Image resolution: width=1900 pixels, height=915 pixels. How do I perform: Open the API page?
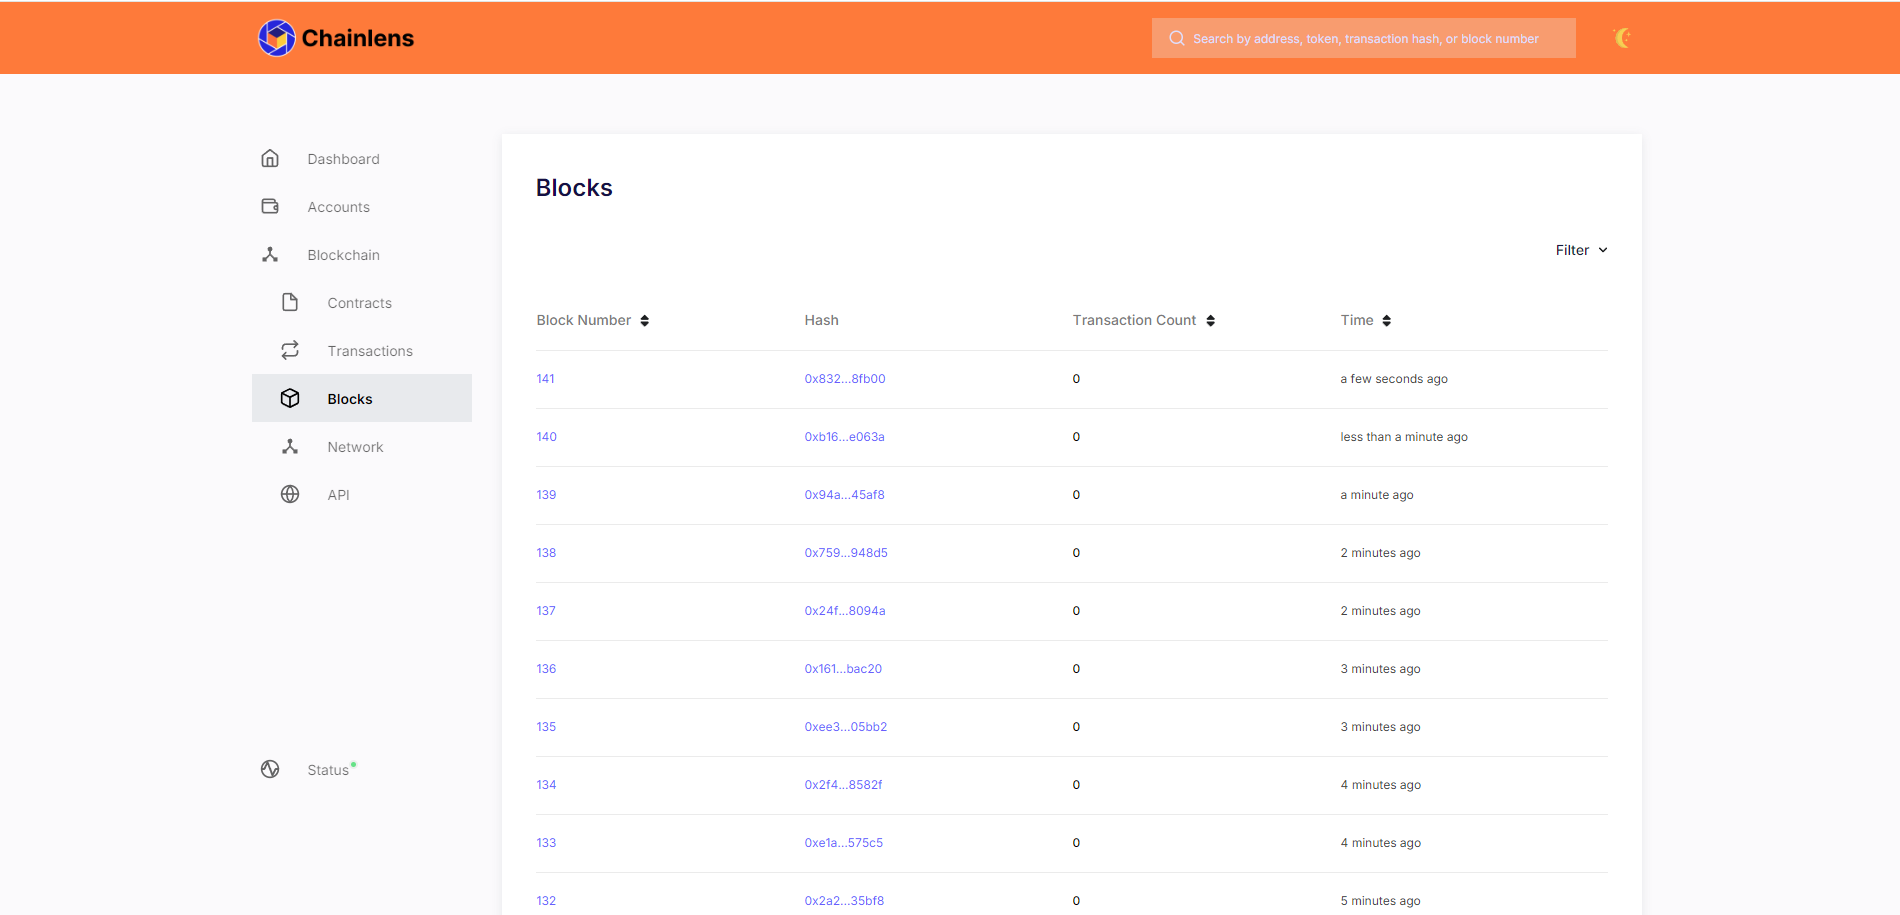coord(338,495)
